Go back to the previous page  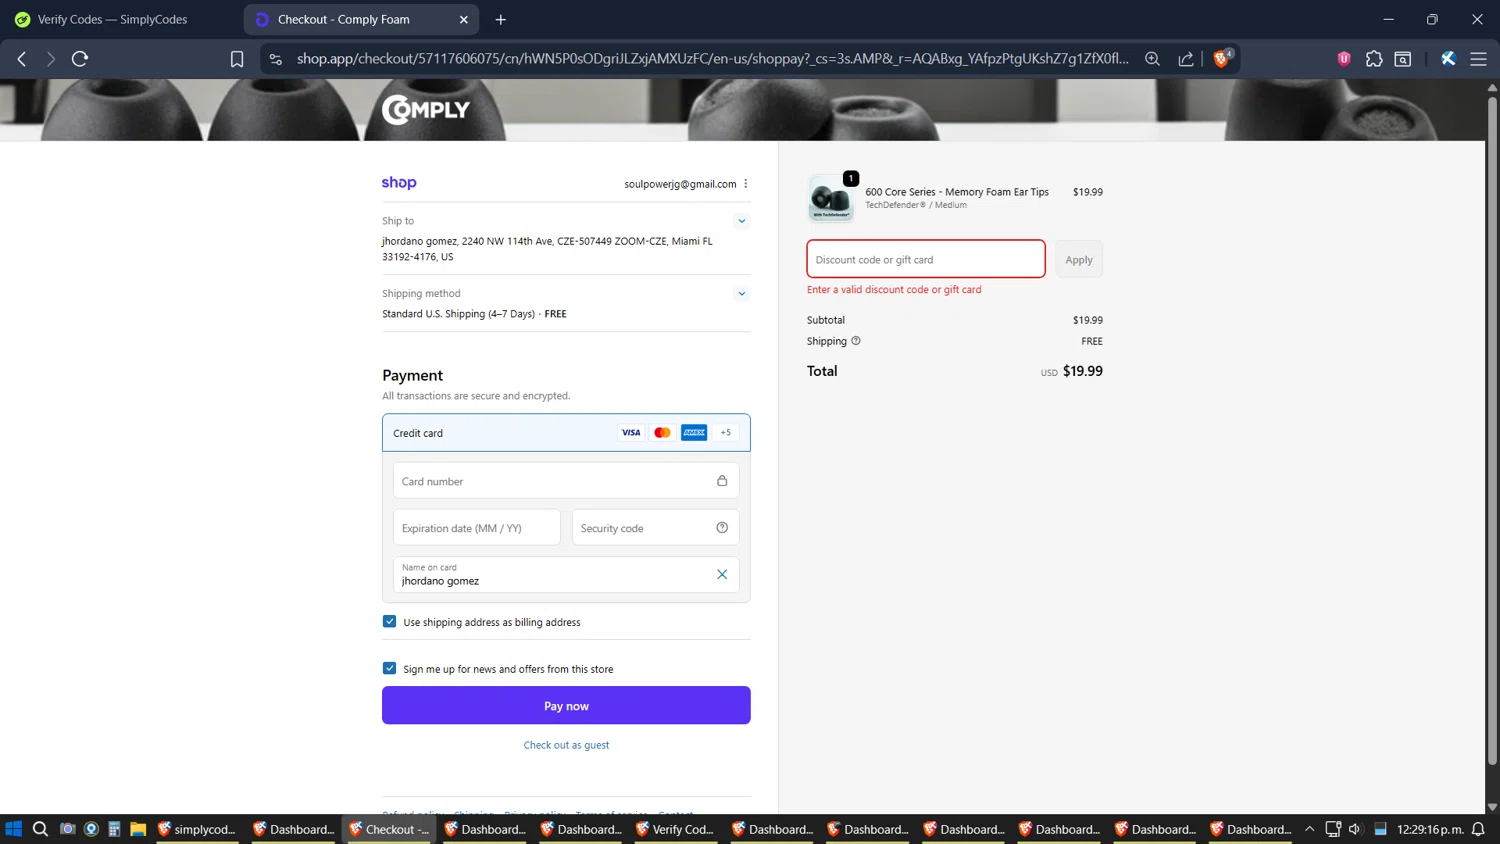coord(22,59)
